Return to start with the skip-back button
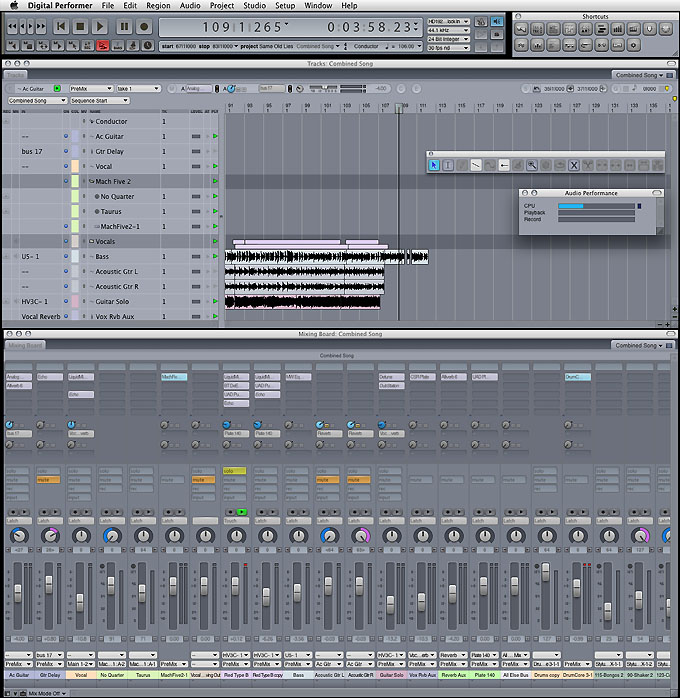The width and height of the screenshot is (680, 698). click(x=61, y=27)
